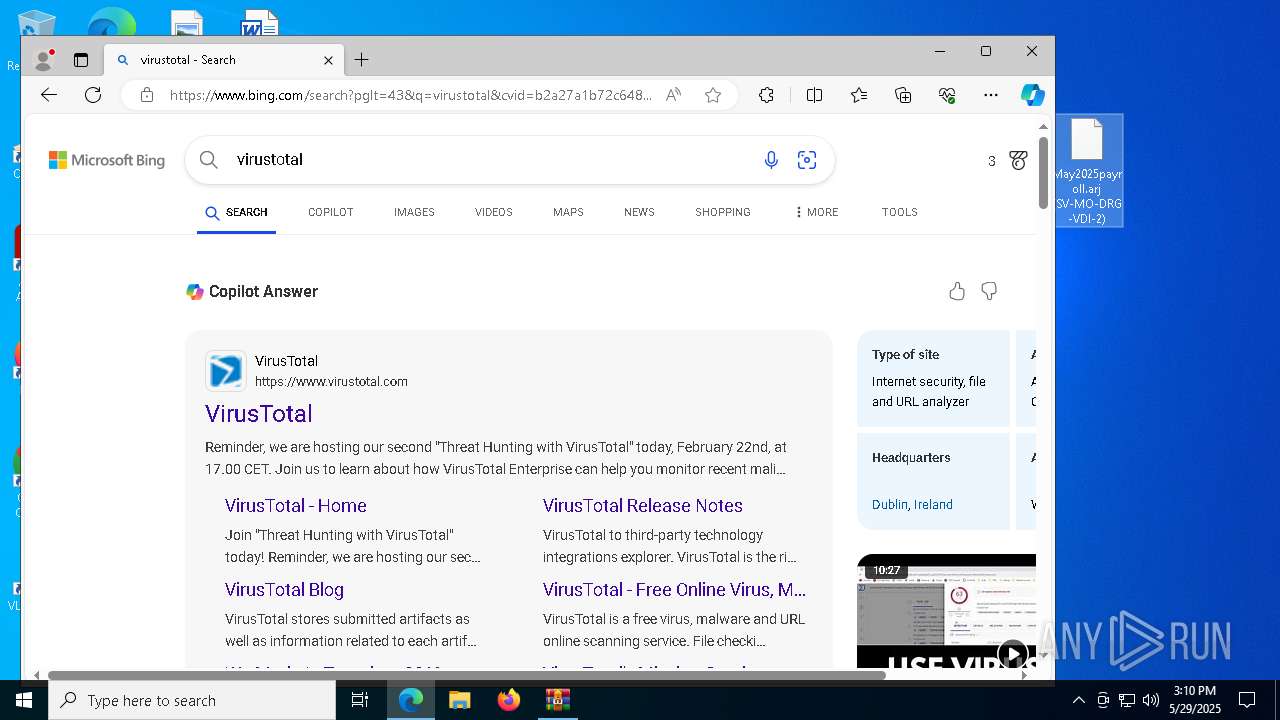1280x720 pixels.
Task: Click the taskbar search box
Action: [192, 700]
